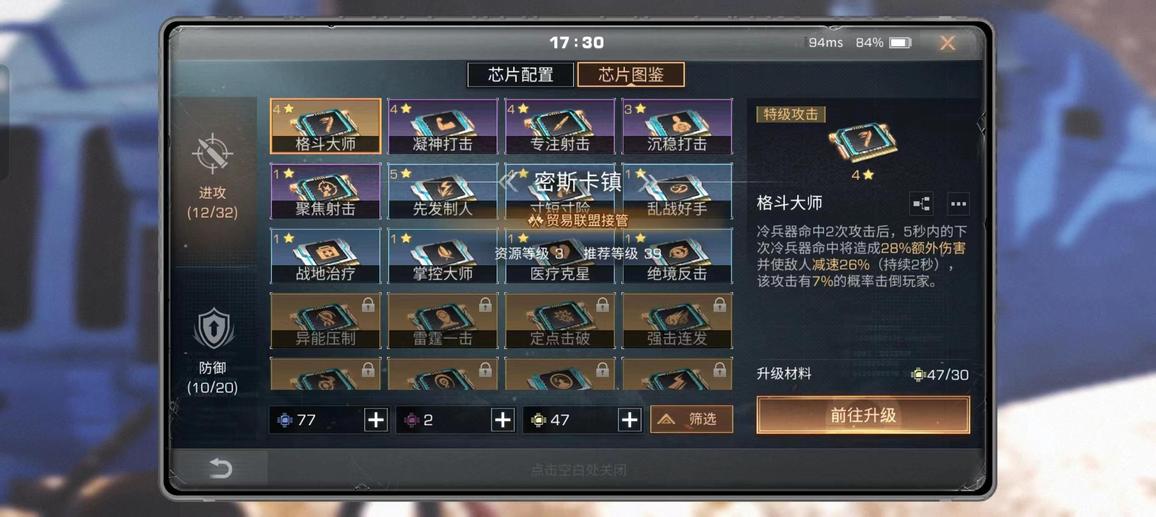Add blue chip material with its plus button
Viewport: 1156px width, 517px height.
(376, 420)
